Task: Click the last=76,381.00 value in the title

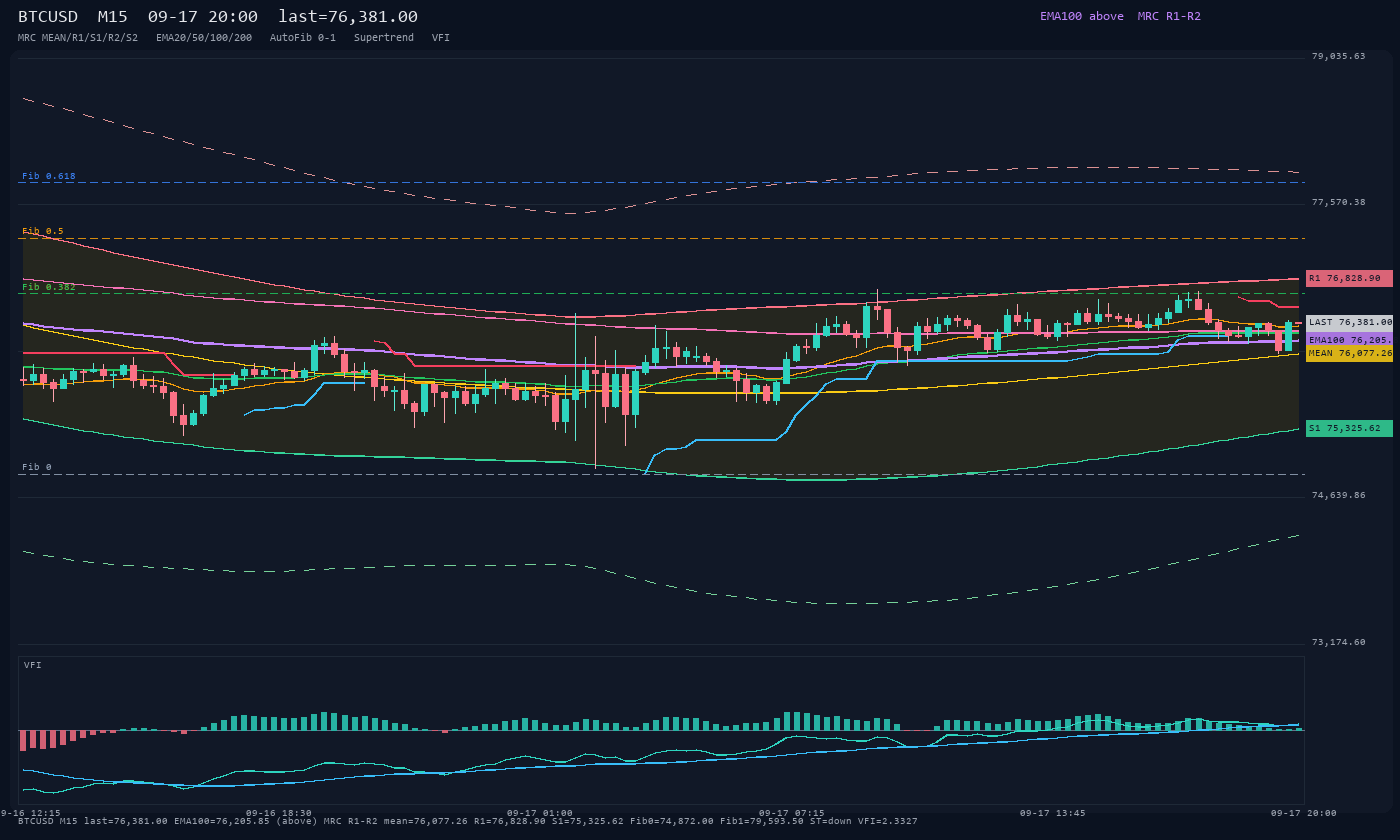Action: coord(348,17)
